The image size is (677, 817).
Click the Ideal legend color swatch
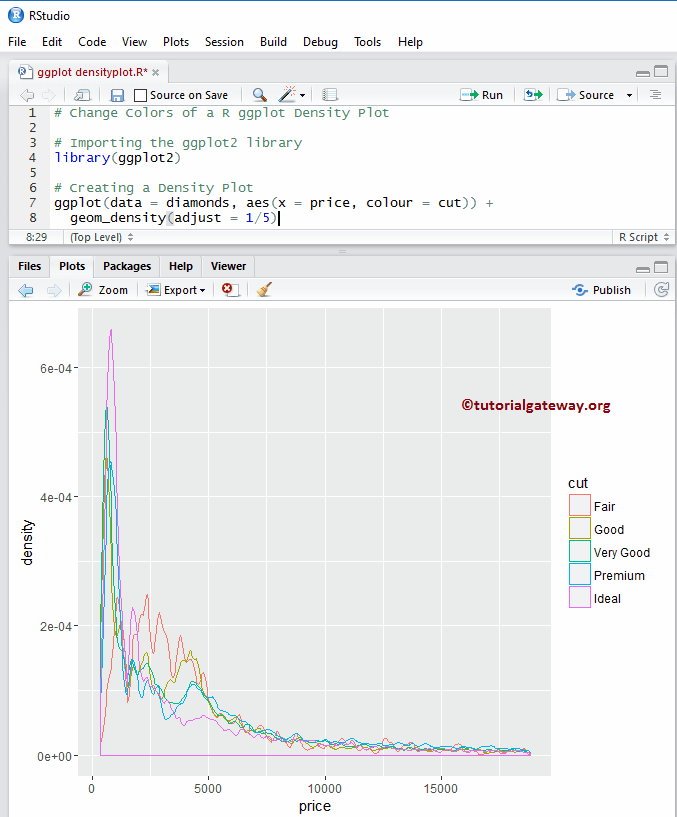point(580,597)
